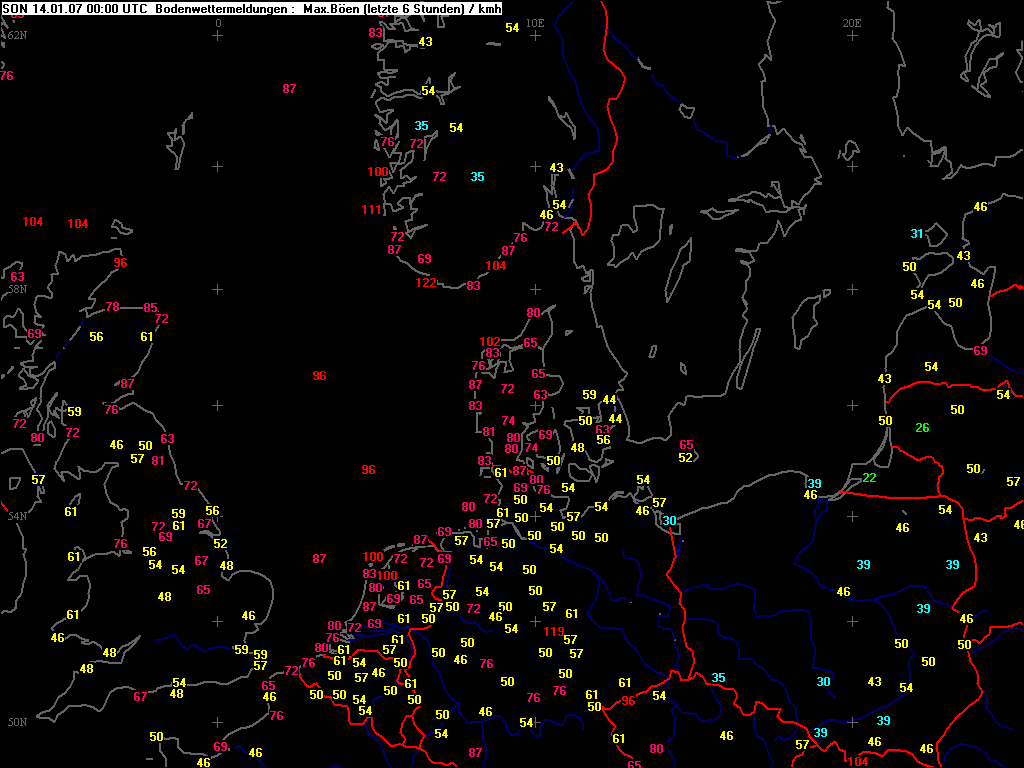Click the 'Max.Böen' text in header
1024x768 pixels.
pos(331,7)
